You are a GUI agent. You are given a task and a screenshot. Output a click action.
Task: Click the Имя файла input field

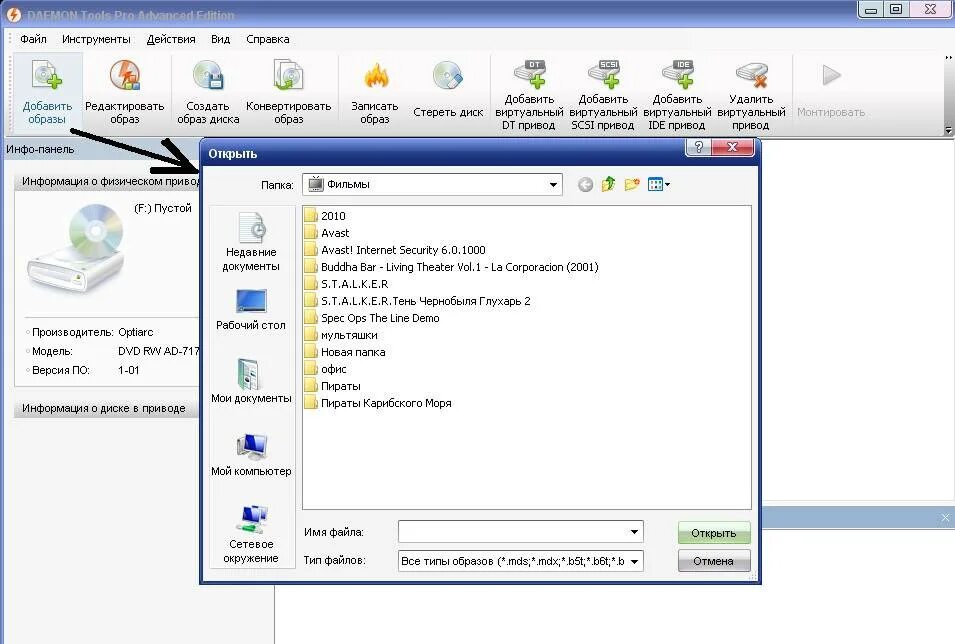coord(512,532)
